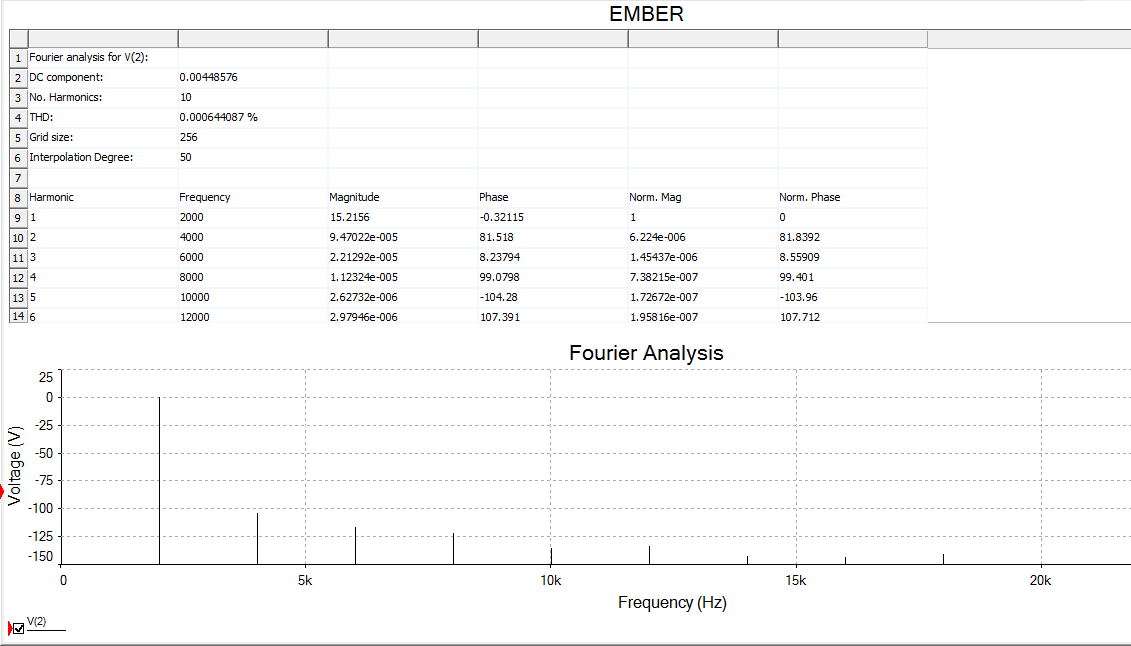This screenshot has width=1131, height=646.
Task: Click the phase cell 99.0798
Action: 553,277
